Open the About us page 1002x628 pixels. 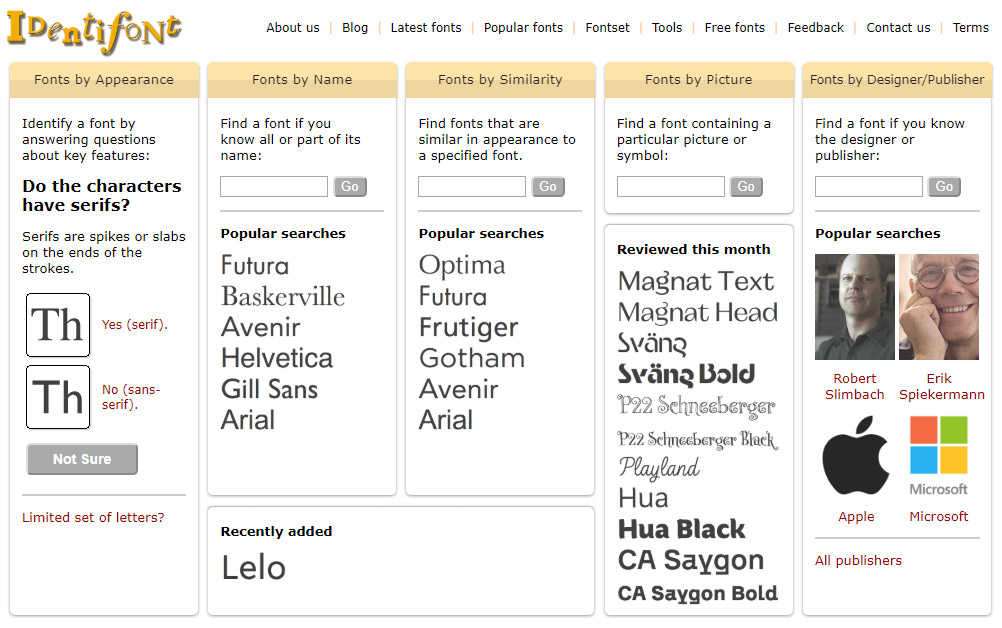[293, 27]
